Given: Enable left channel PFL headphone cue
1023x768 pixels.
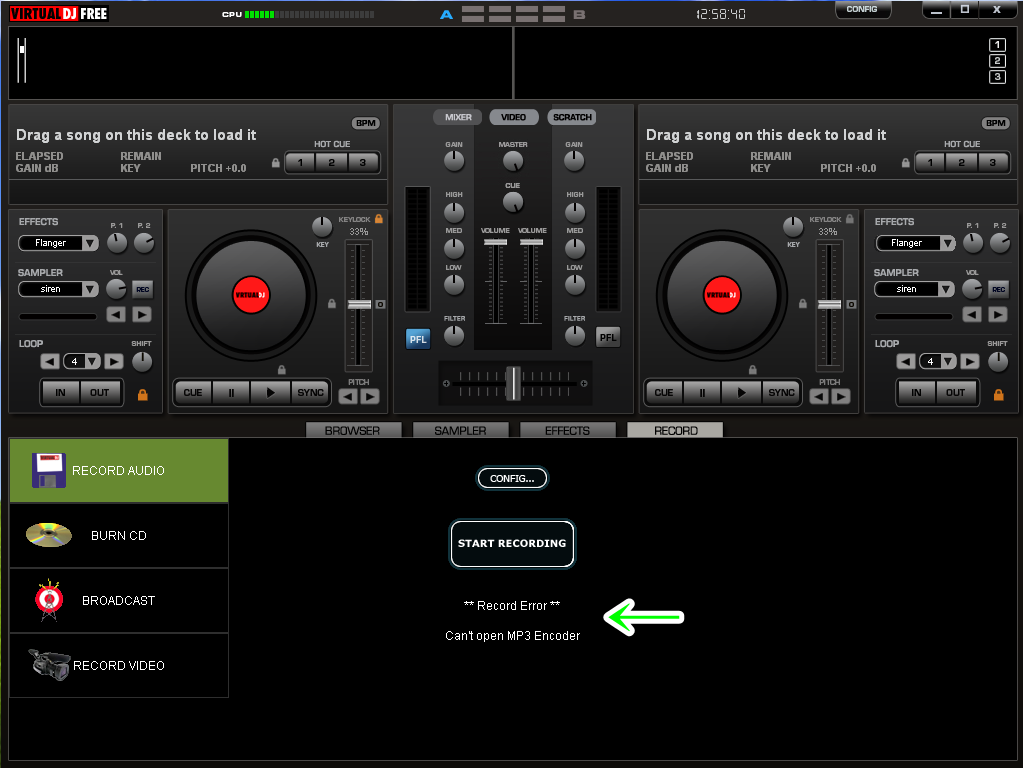Looking at the screenshot, I should point(418,339).
